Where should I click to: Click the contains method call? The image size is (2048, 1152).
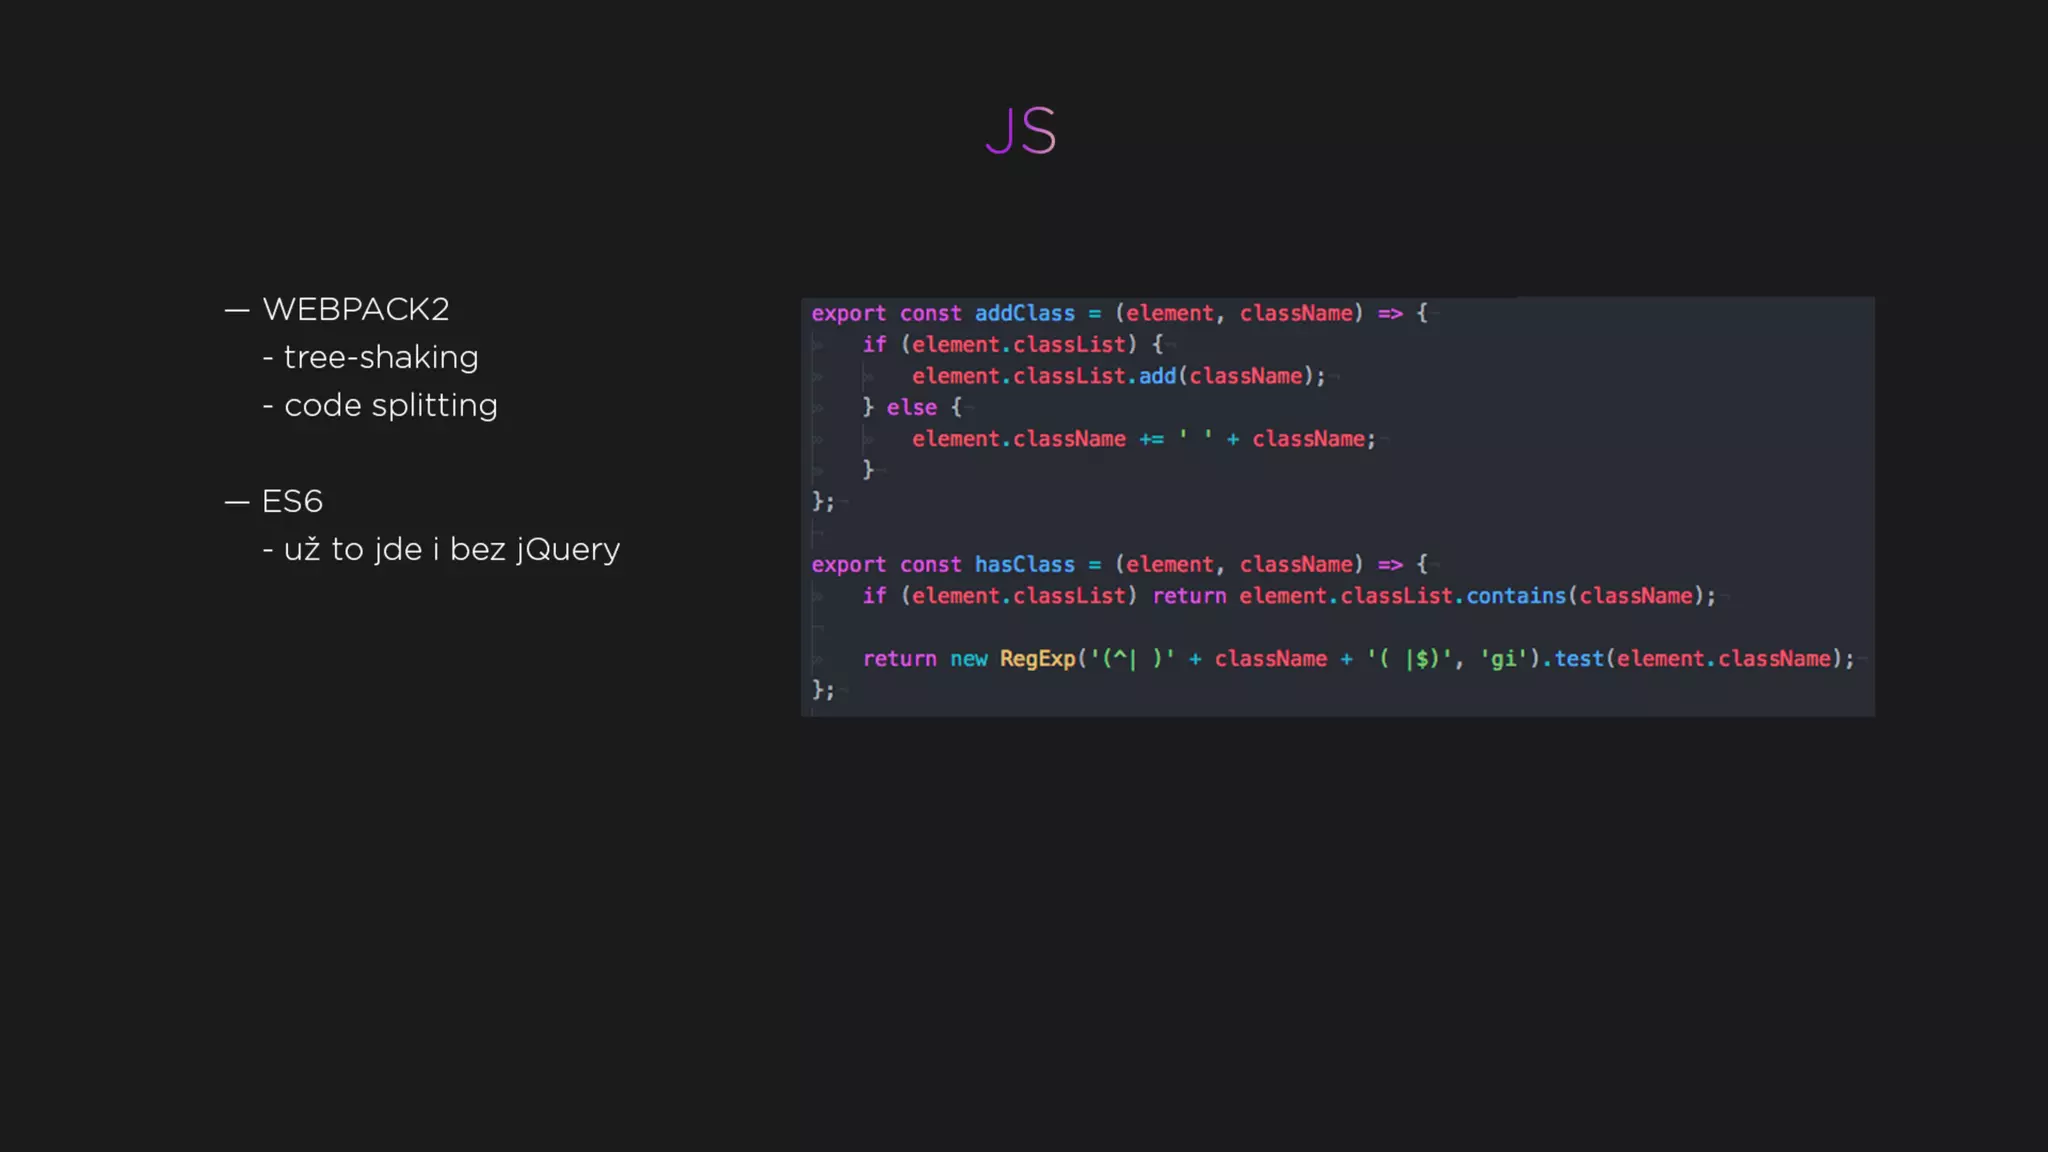click(1515, 596)
